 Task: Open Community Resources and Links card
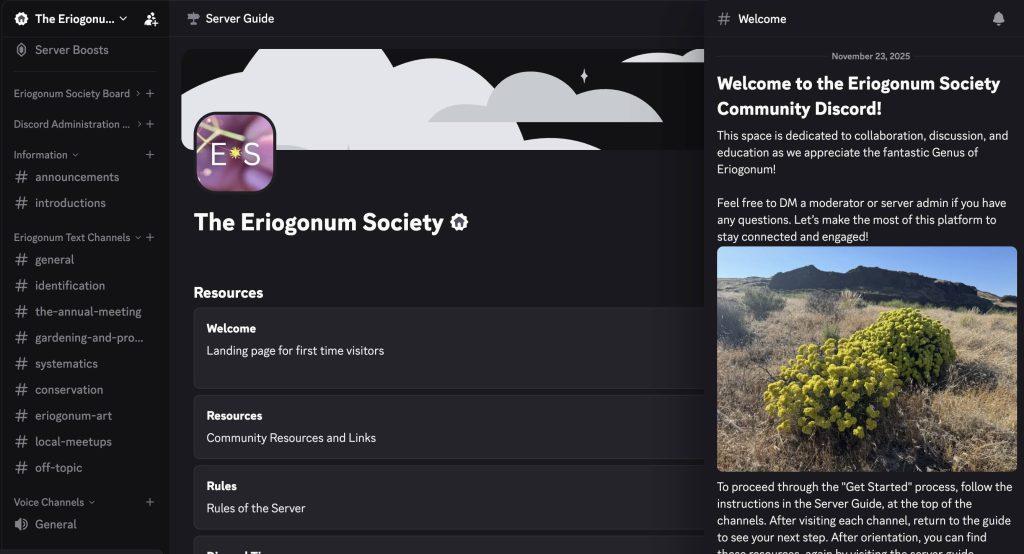click(x=449, y=427)
